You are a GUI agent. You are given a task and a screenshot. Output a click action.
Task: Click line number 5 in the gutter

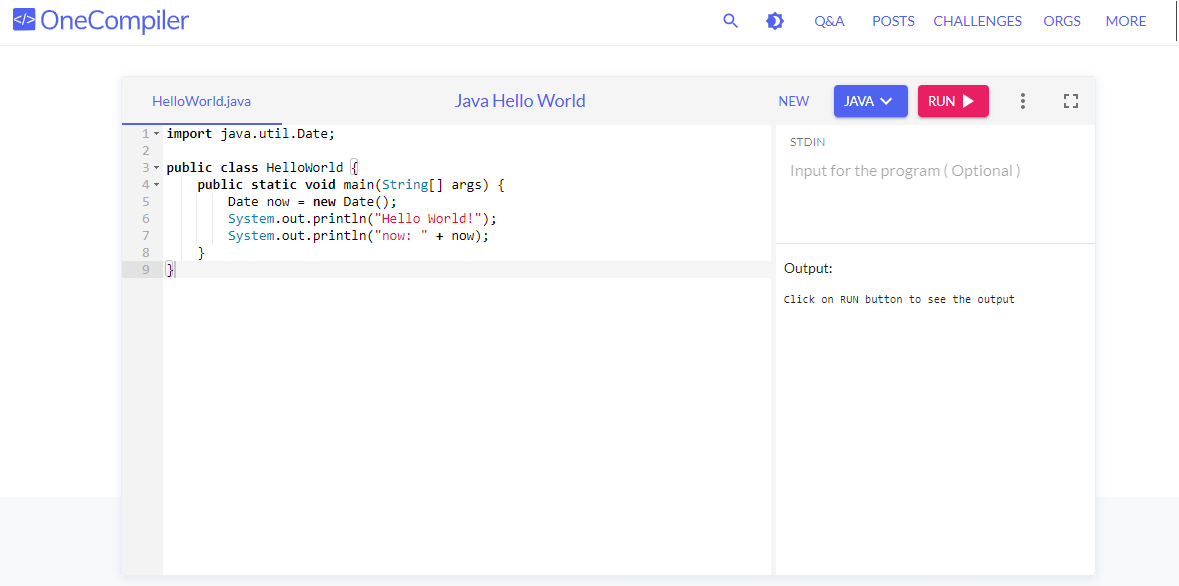[145, 202]
